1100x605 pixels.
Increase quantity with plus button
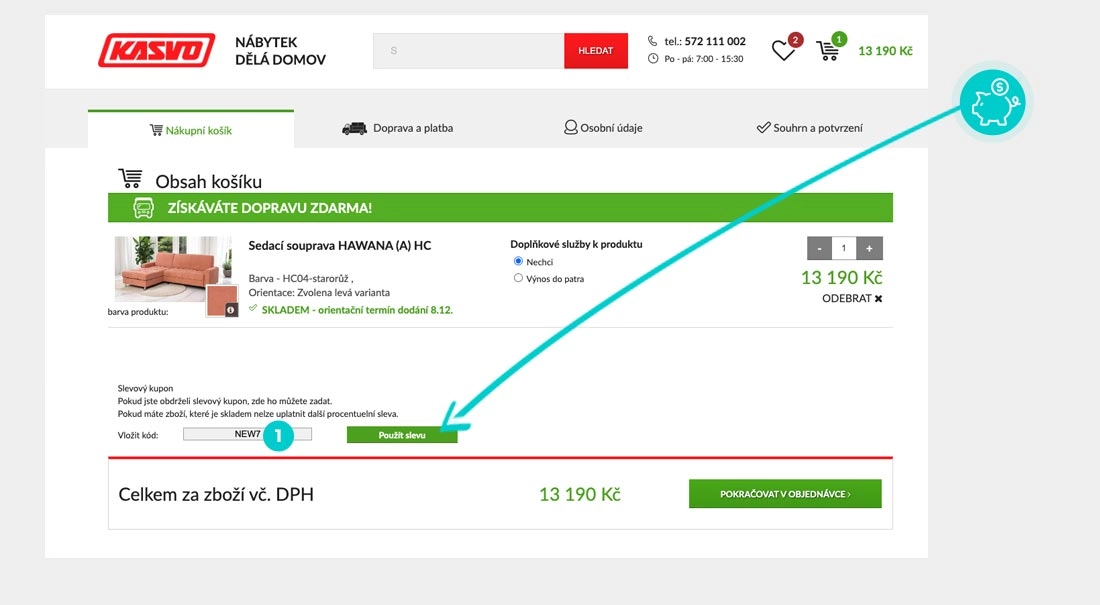point(870,248)
